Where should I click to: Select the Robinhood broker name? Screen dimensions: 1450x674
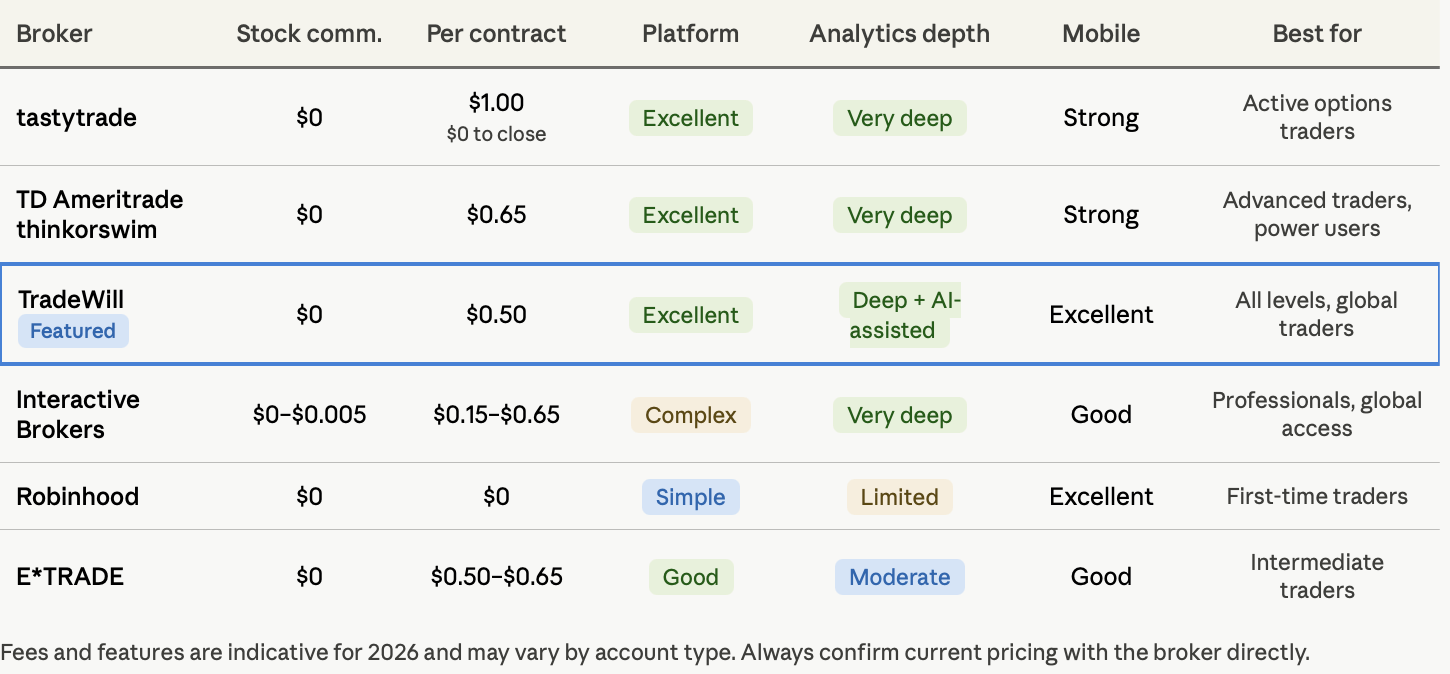77,497
